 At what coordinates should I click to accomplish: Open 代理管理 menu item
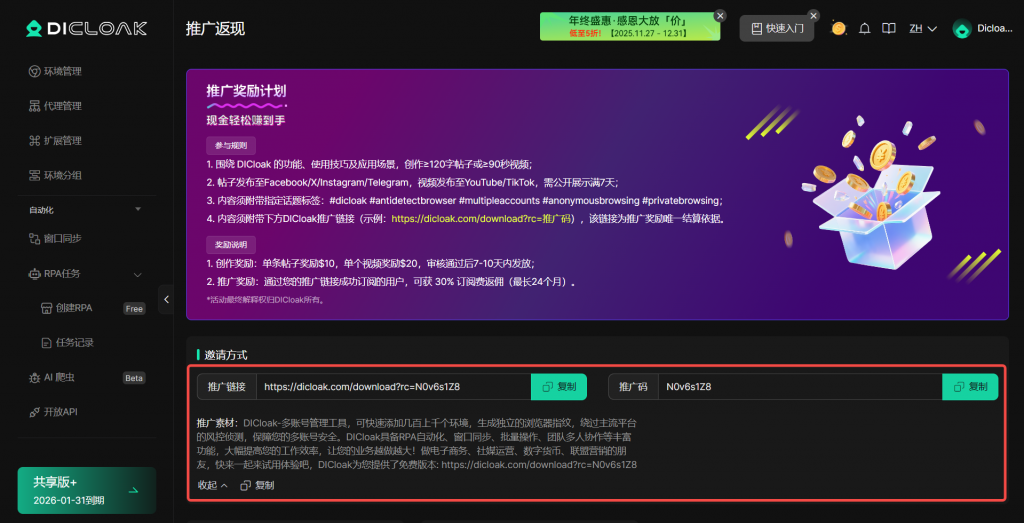coord(62,106)
